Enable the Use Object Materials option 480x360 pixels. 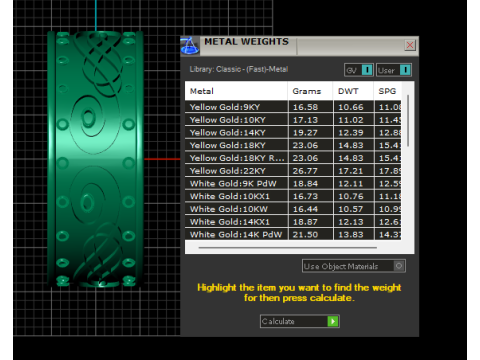pos(354,266)
